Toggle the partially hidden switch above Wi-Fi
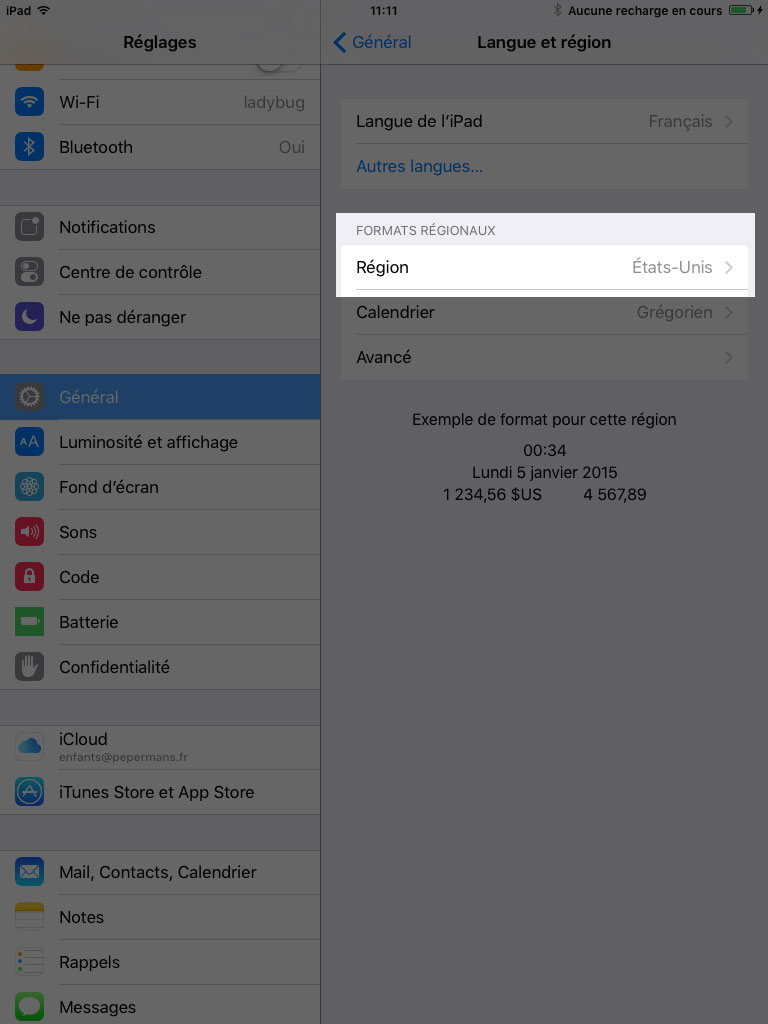The width and height of the screenshot is (768, 1024). [x=279, y=67]
